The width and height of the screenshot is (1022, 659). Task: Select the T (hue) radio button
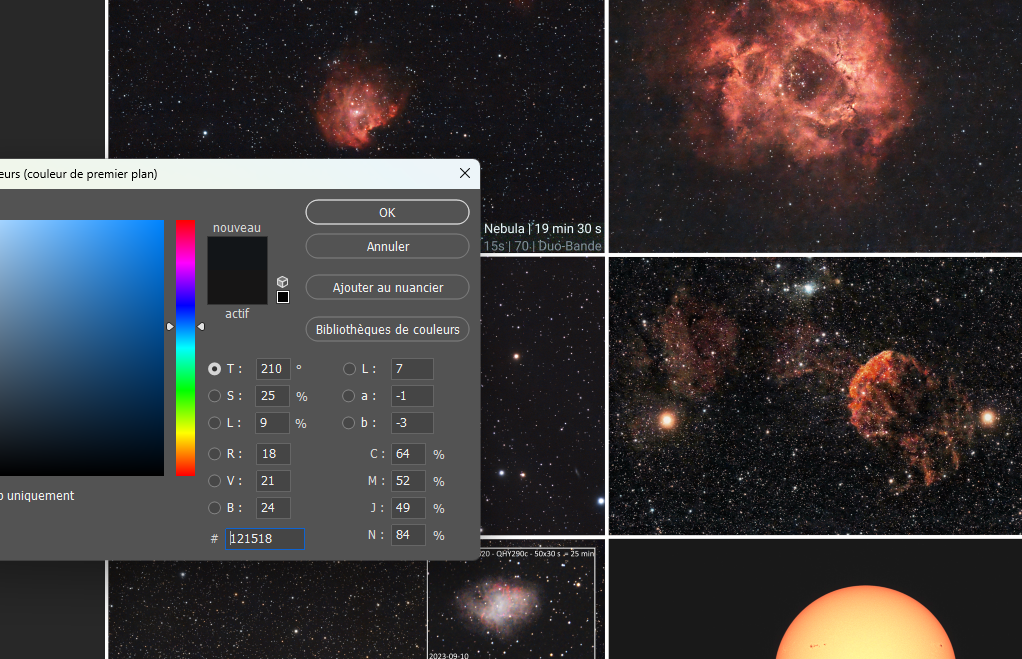click(214, 369)
